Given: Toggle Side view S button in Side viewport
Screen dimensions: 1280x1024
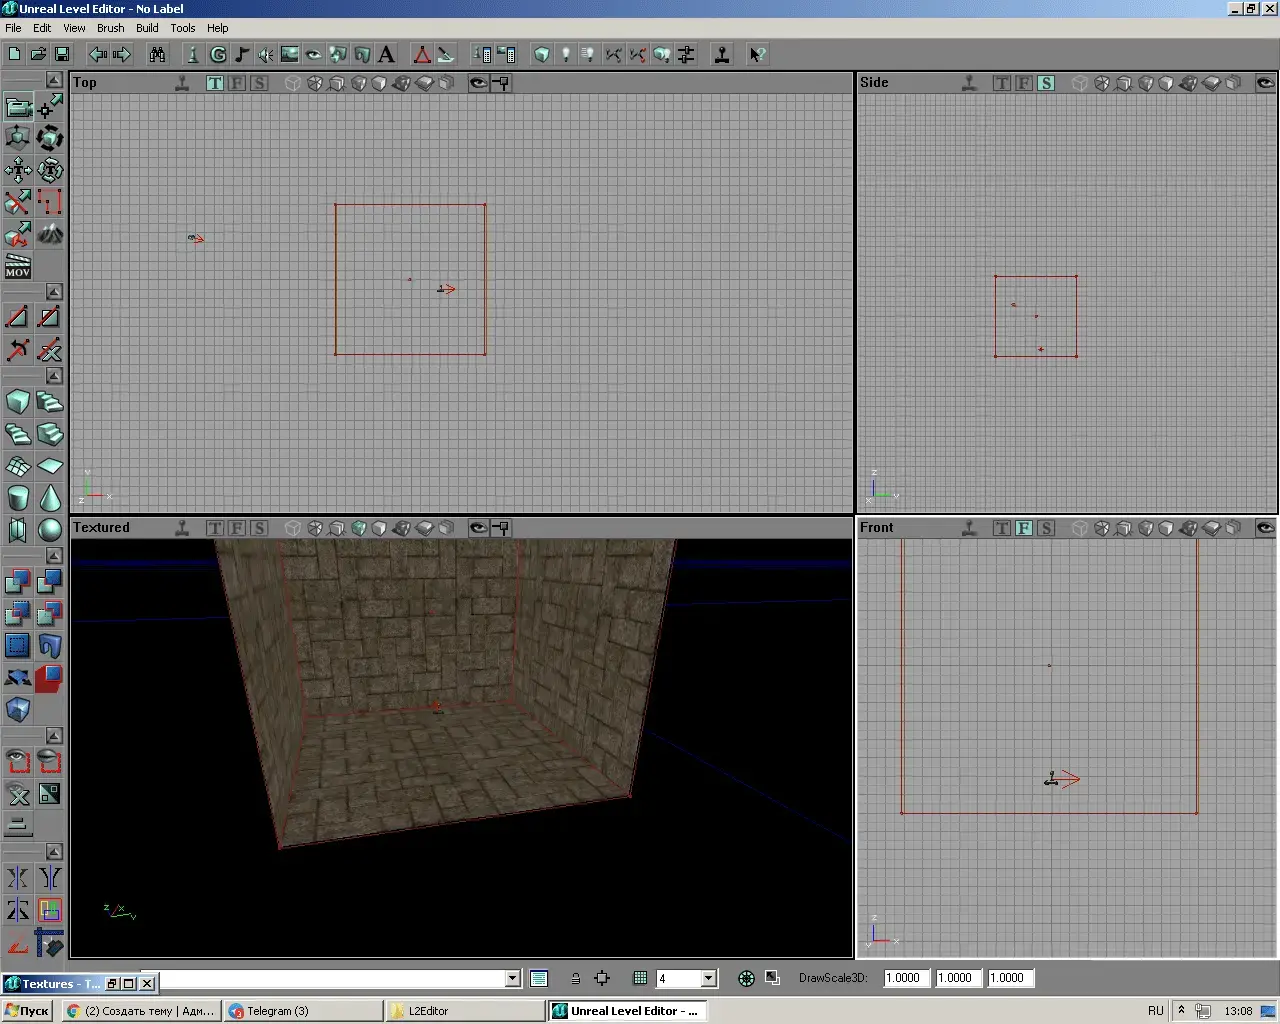Looking at the screenshot, I should [1046, 83].
